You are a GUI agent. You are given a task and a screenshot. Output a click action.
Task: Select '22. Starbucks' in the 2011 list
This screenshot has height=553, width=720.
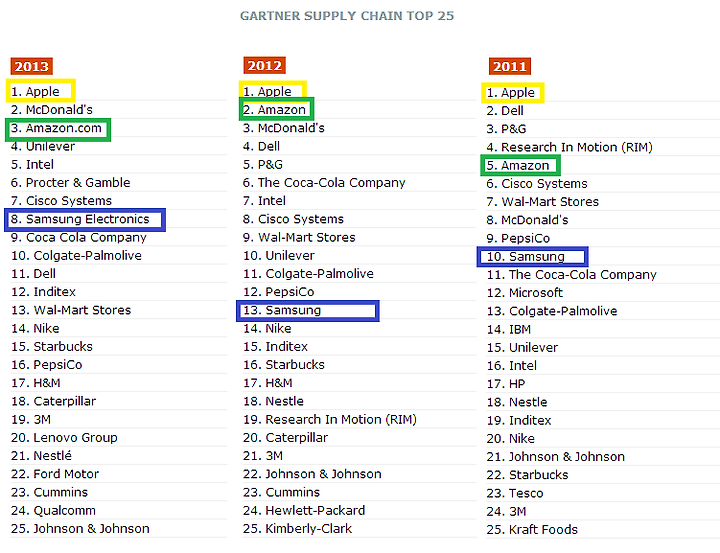[x=528, y=475]
